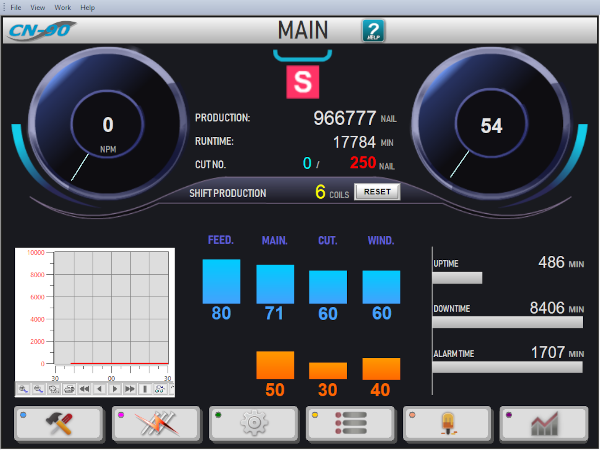
Task: Click the NPM speed gauge value 0
Action: [x=108, y=125]
